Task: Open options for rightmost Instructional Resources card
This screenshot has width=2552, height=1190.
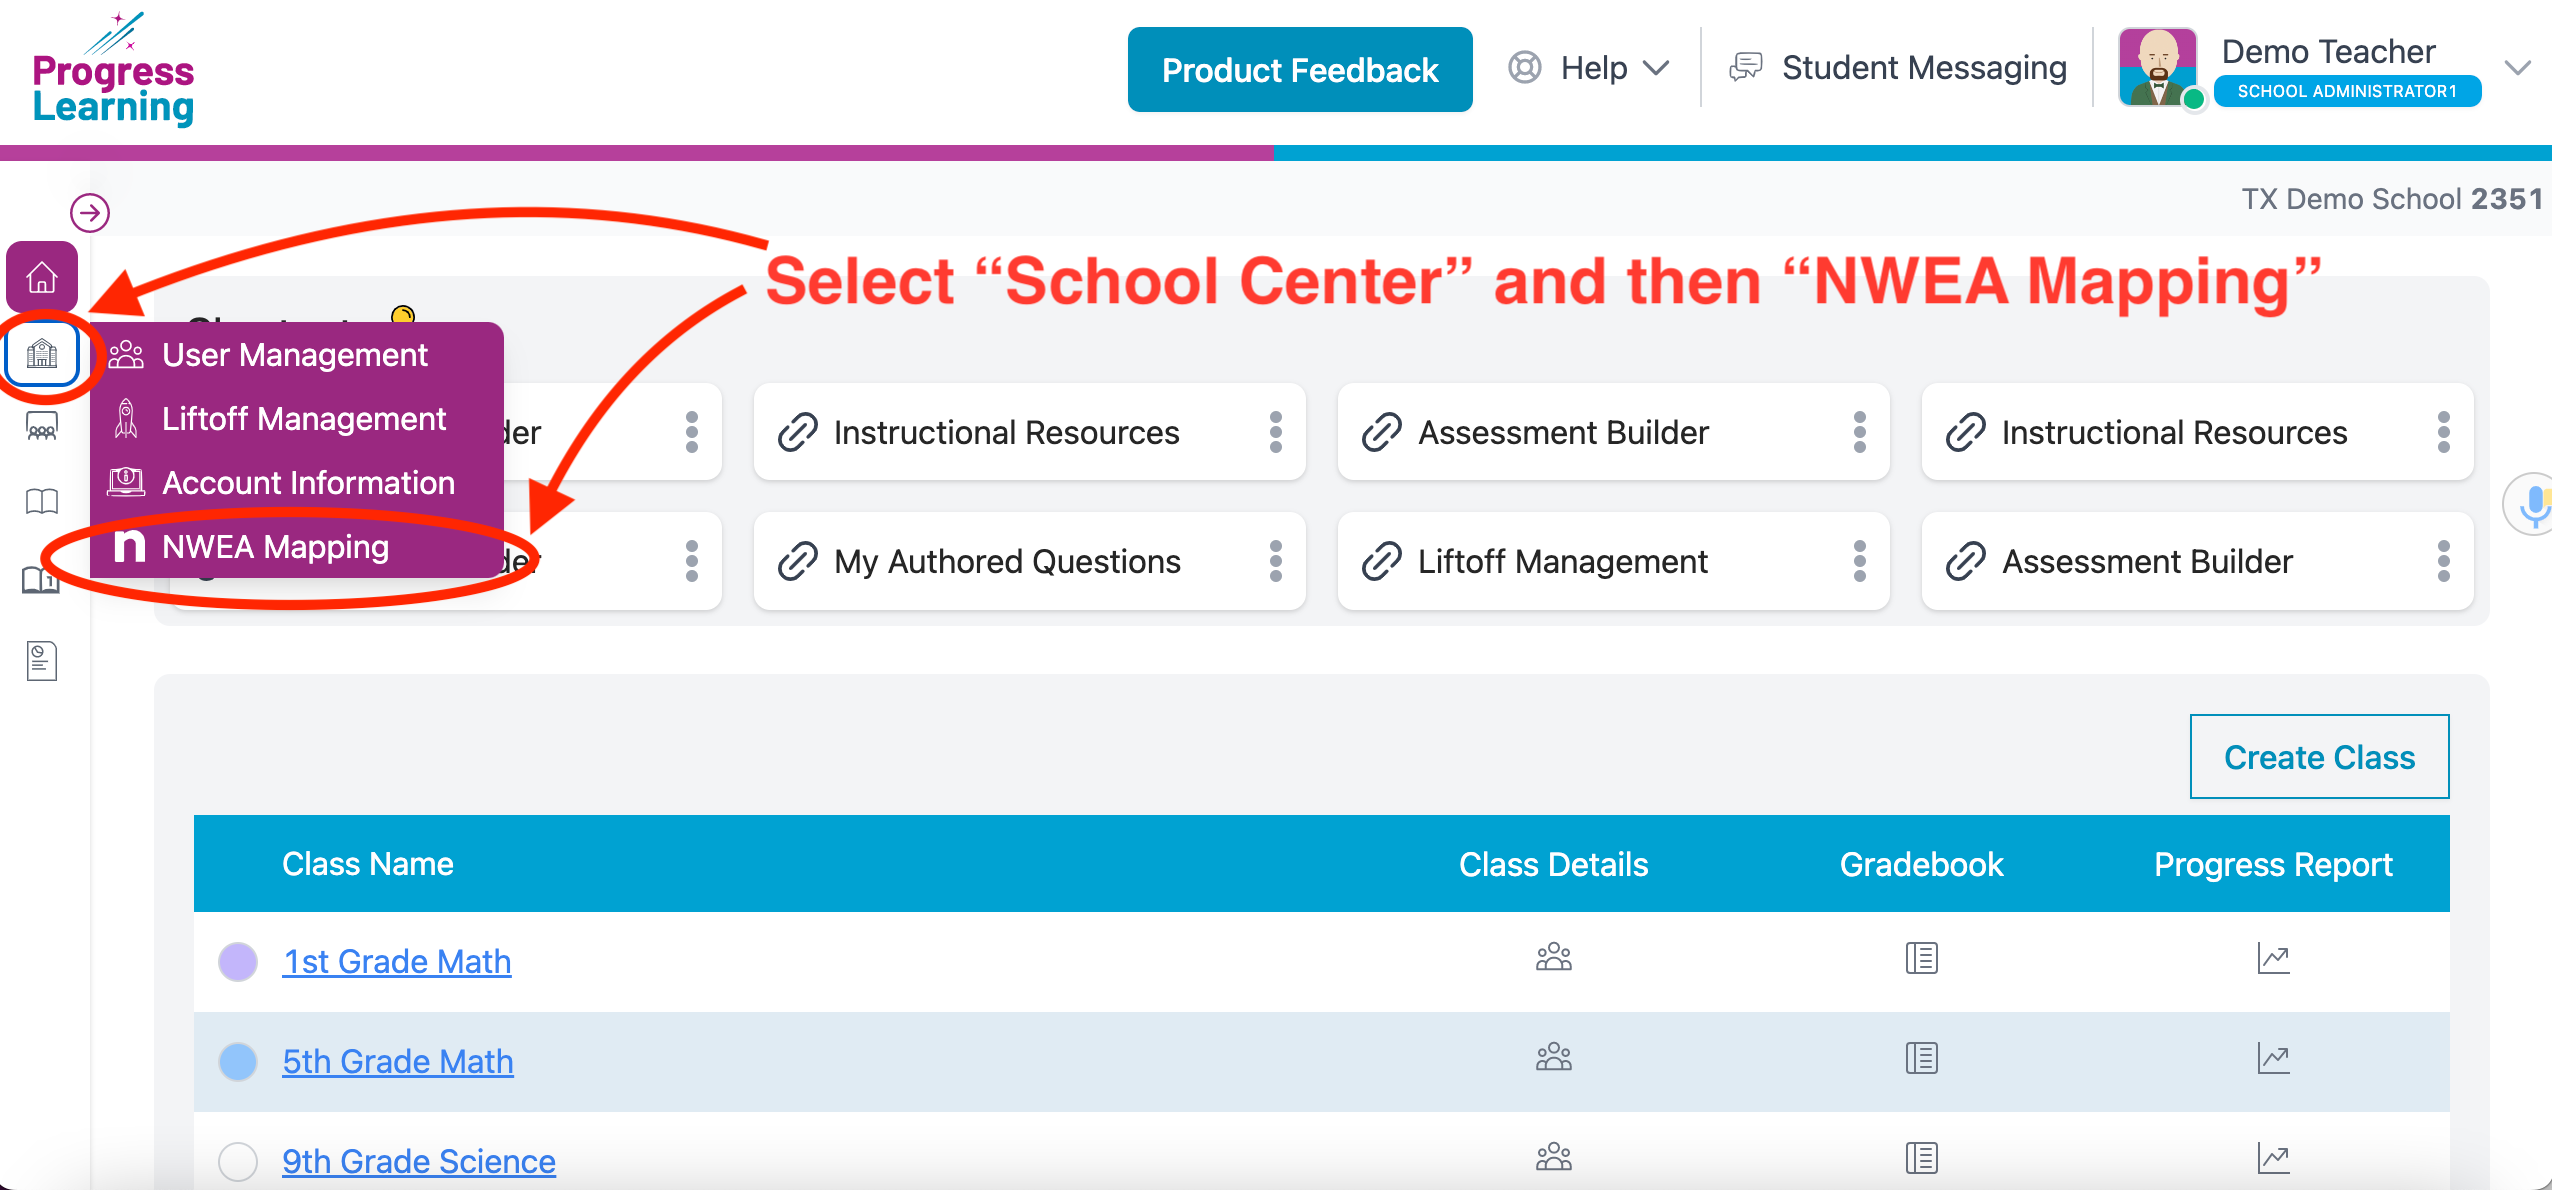Action: click(x=2444, y=432)
